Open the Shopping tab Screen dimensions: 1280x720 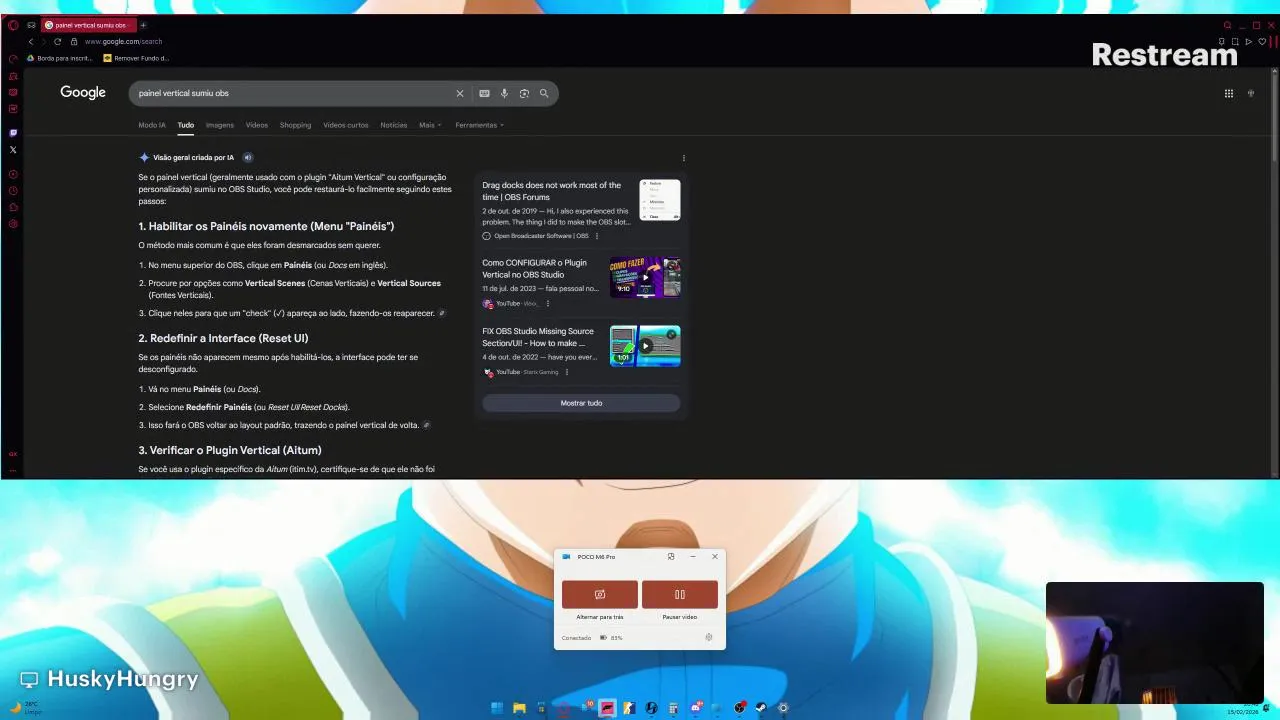pyautogui.click(x=295, y=125)
